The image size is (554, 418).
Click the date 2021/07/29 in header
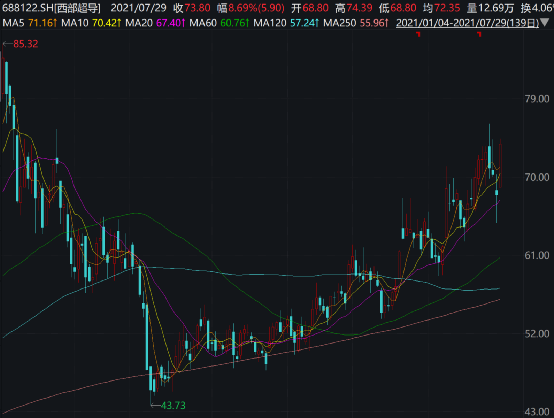click(x=138, y=8)
